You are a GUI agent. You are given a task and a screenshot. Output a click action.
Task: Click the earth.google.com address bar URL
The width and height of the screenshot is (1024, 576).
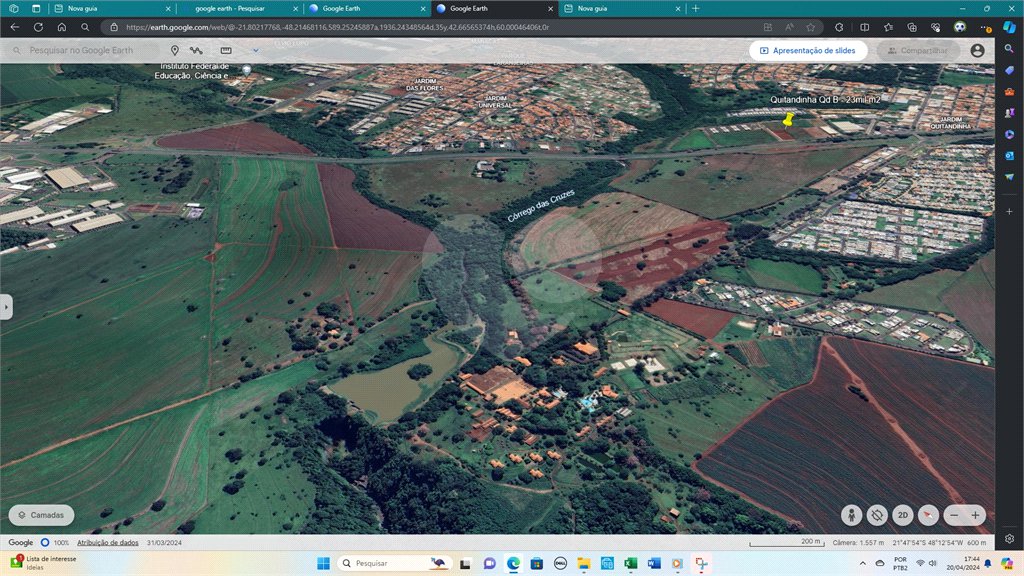point(337,27)
